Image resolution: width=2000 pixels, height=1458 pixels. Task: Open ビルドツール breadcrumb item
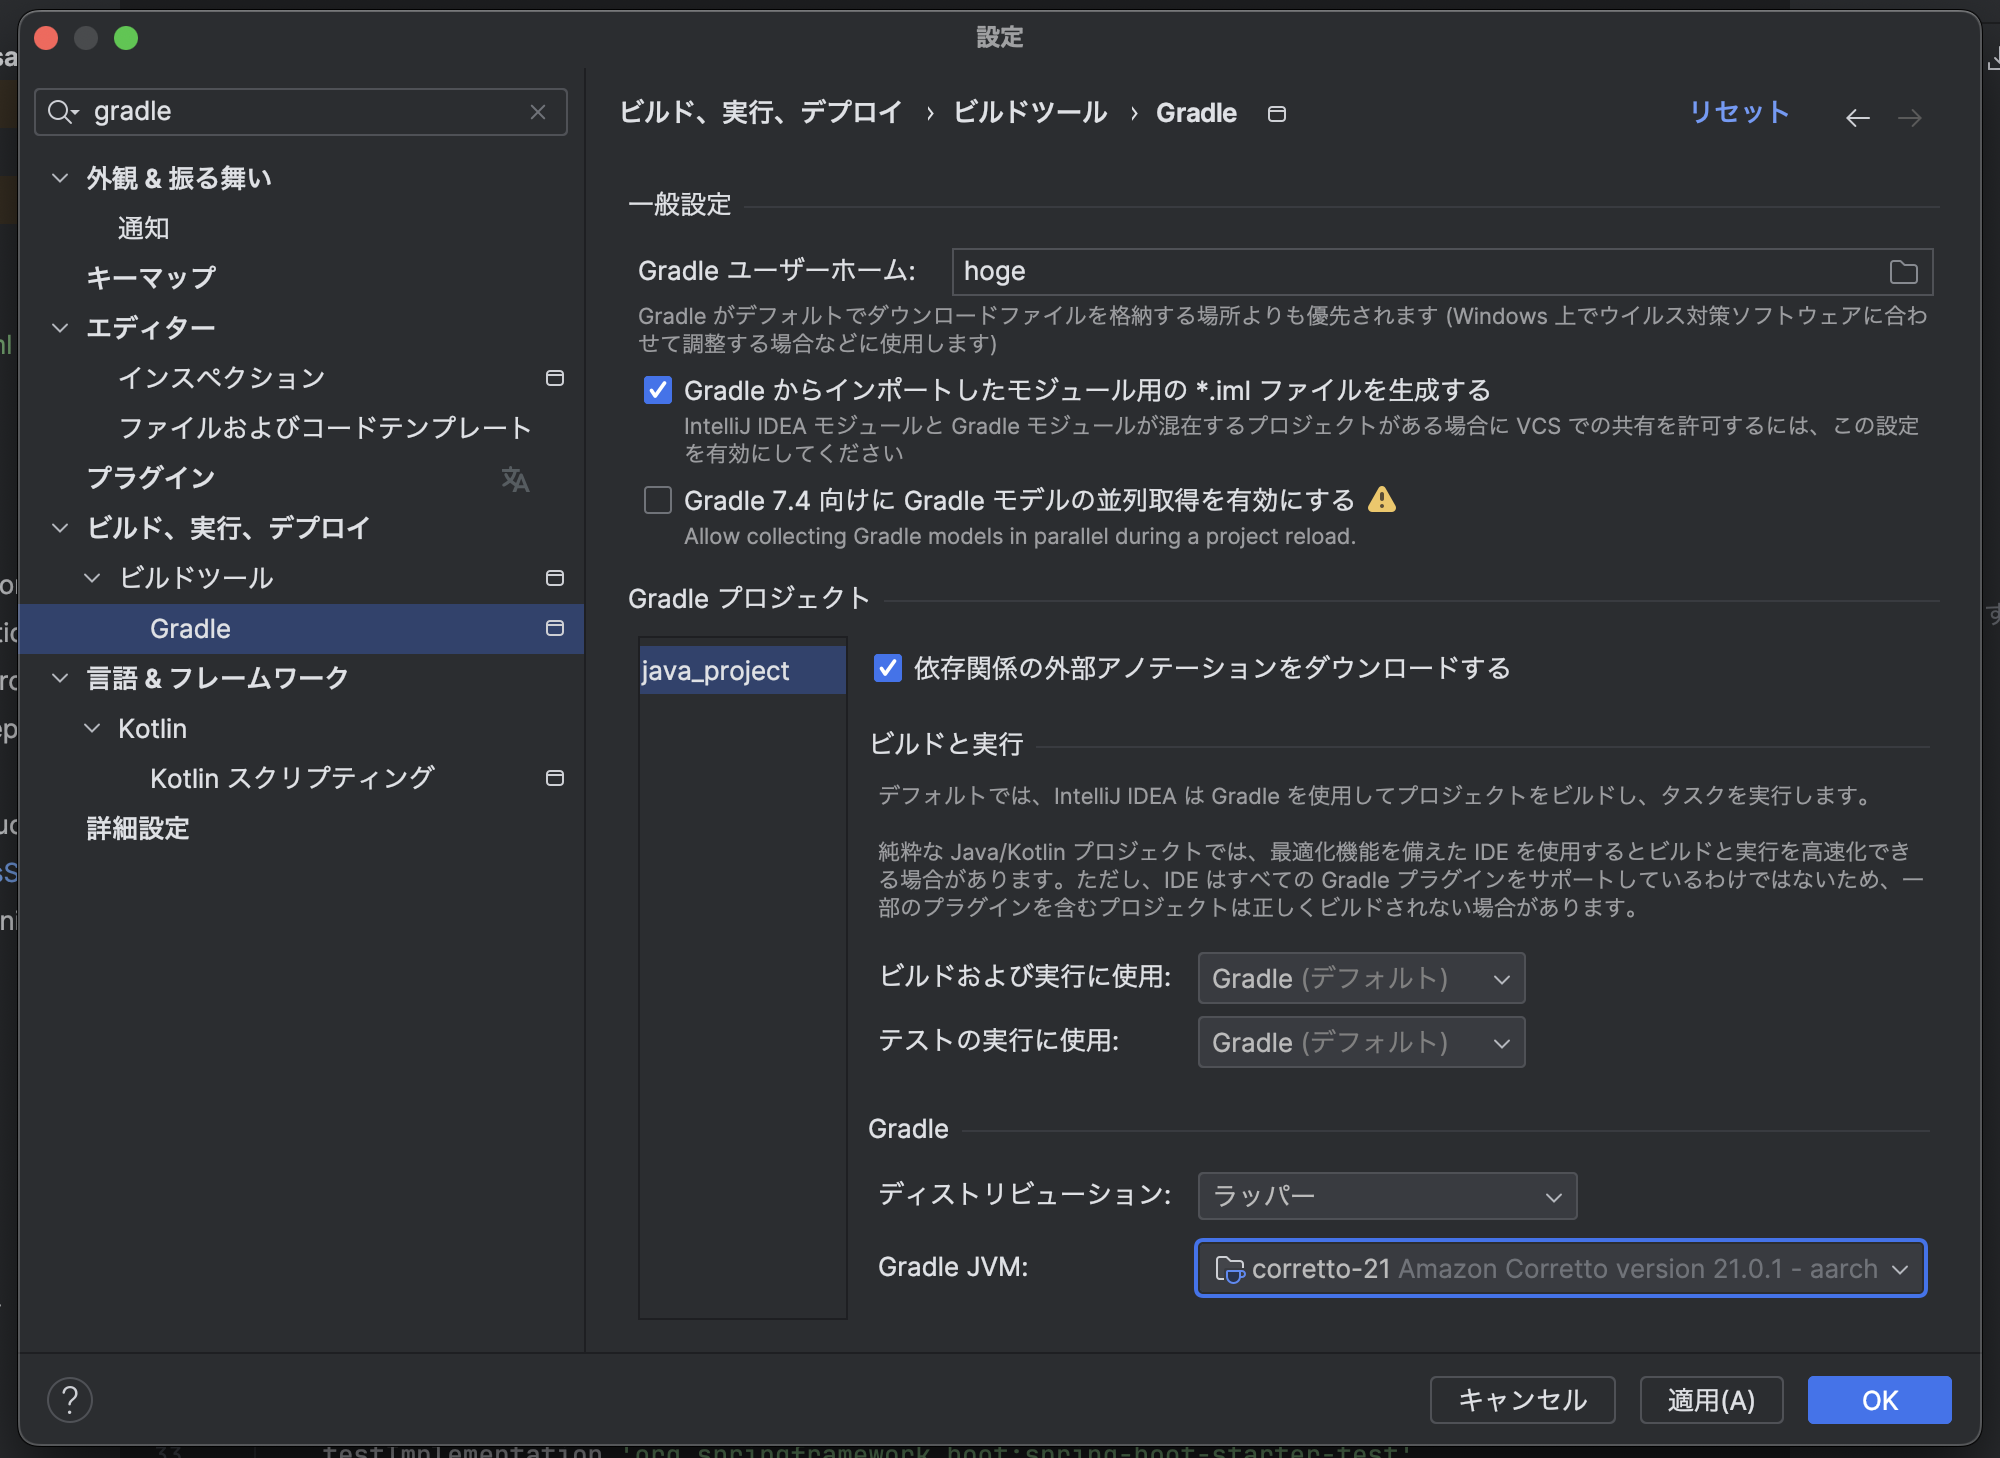1032,112
